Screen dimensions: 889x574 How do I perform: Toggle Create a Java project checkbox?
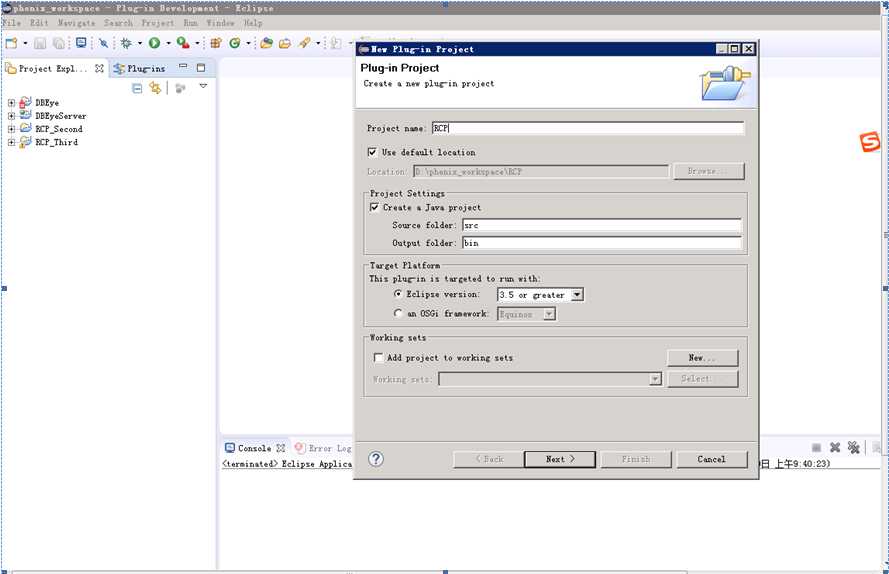click(374, 208)
